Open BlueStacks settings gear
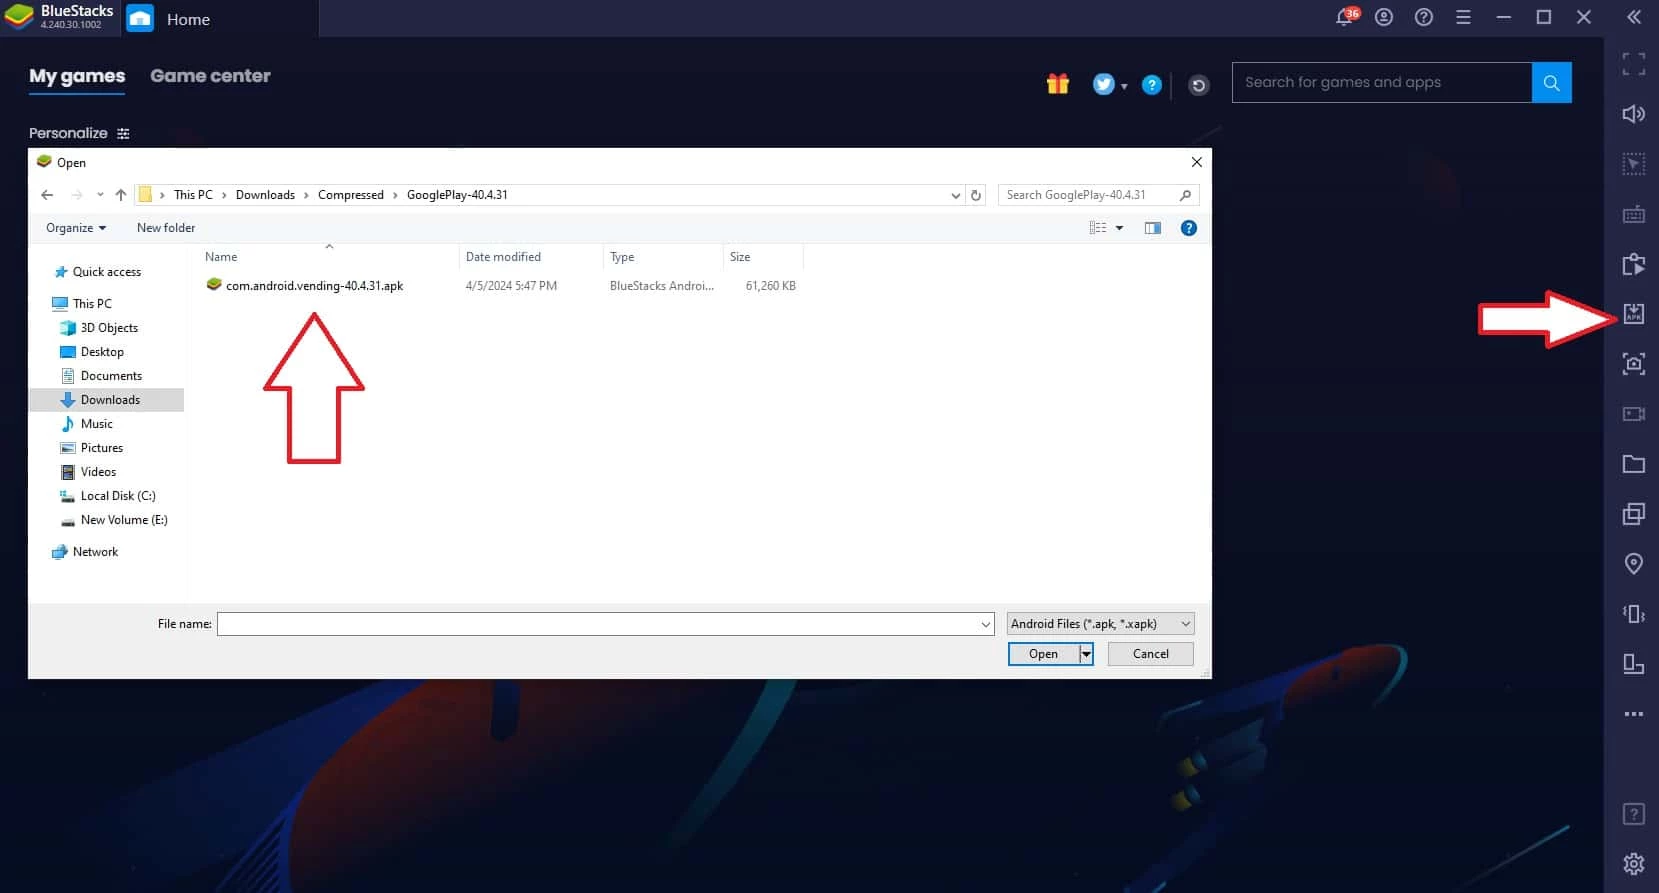 (x=1633, y=863)
